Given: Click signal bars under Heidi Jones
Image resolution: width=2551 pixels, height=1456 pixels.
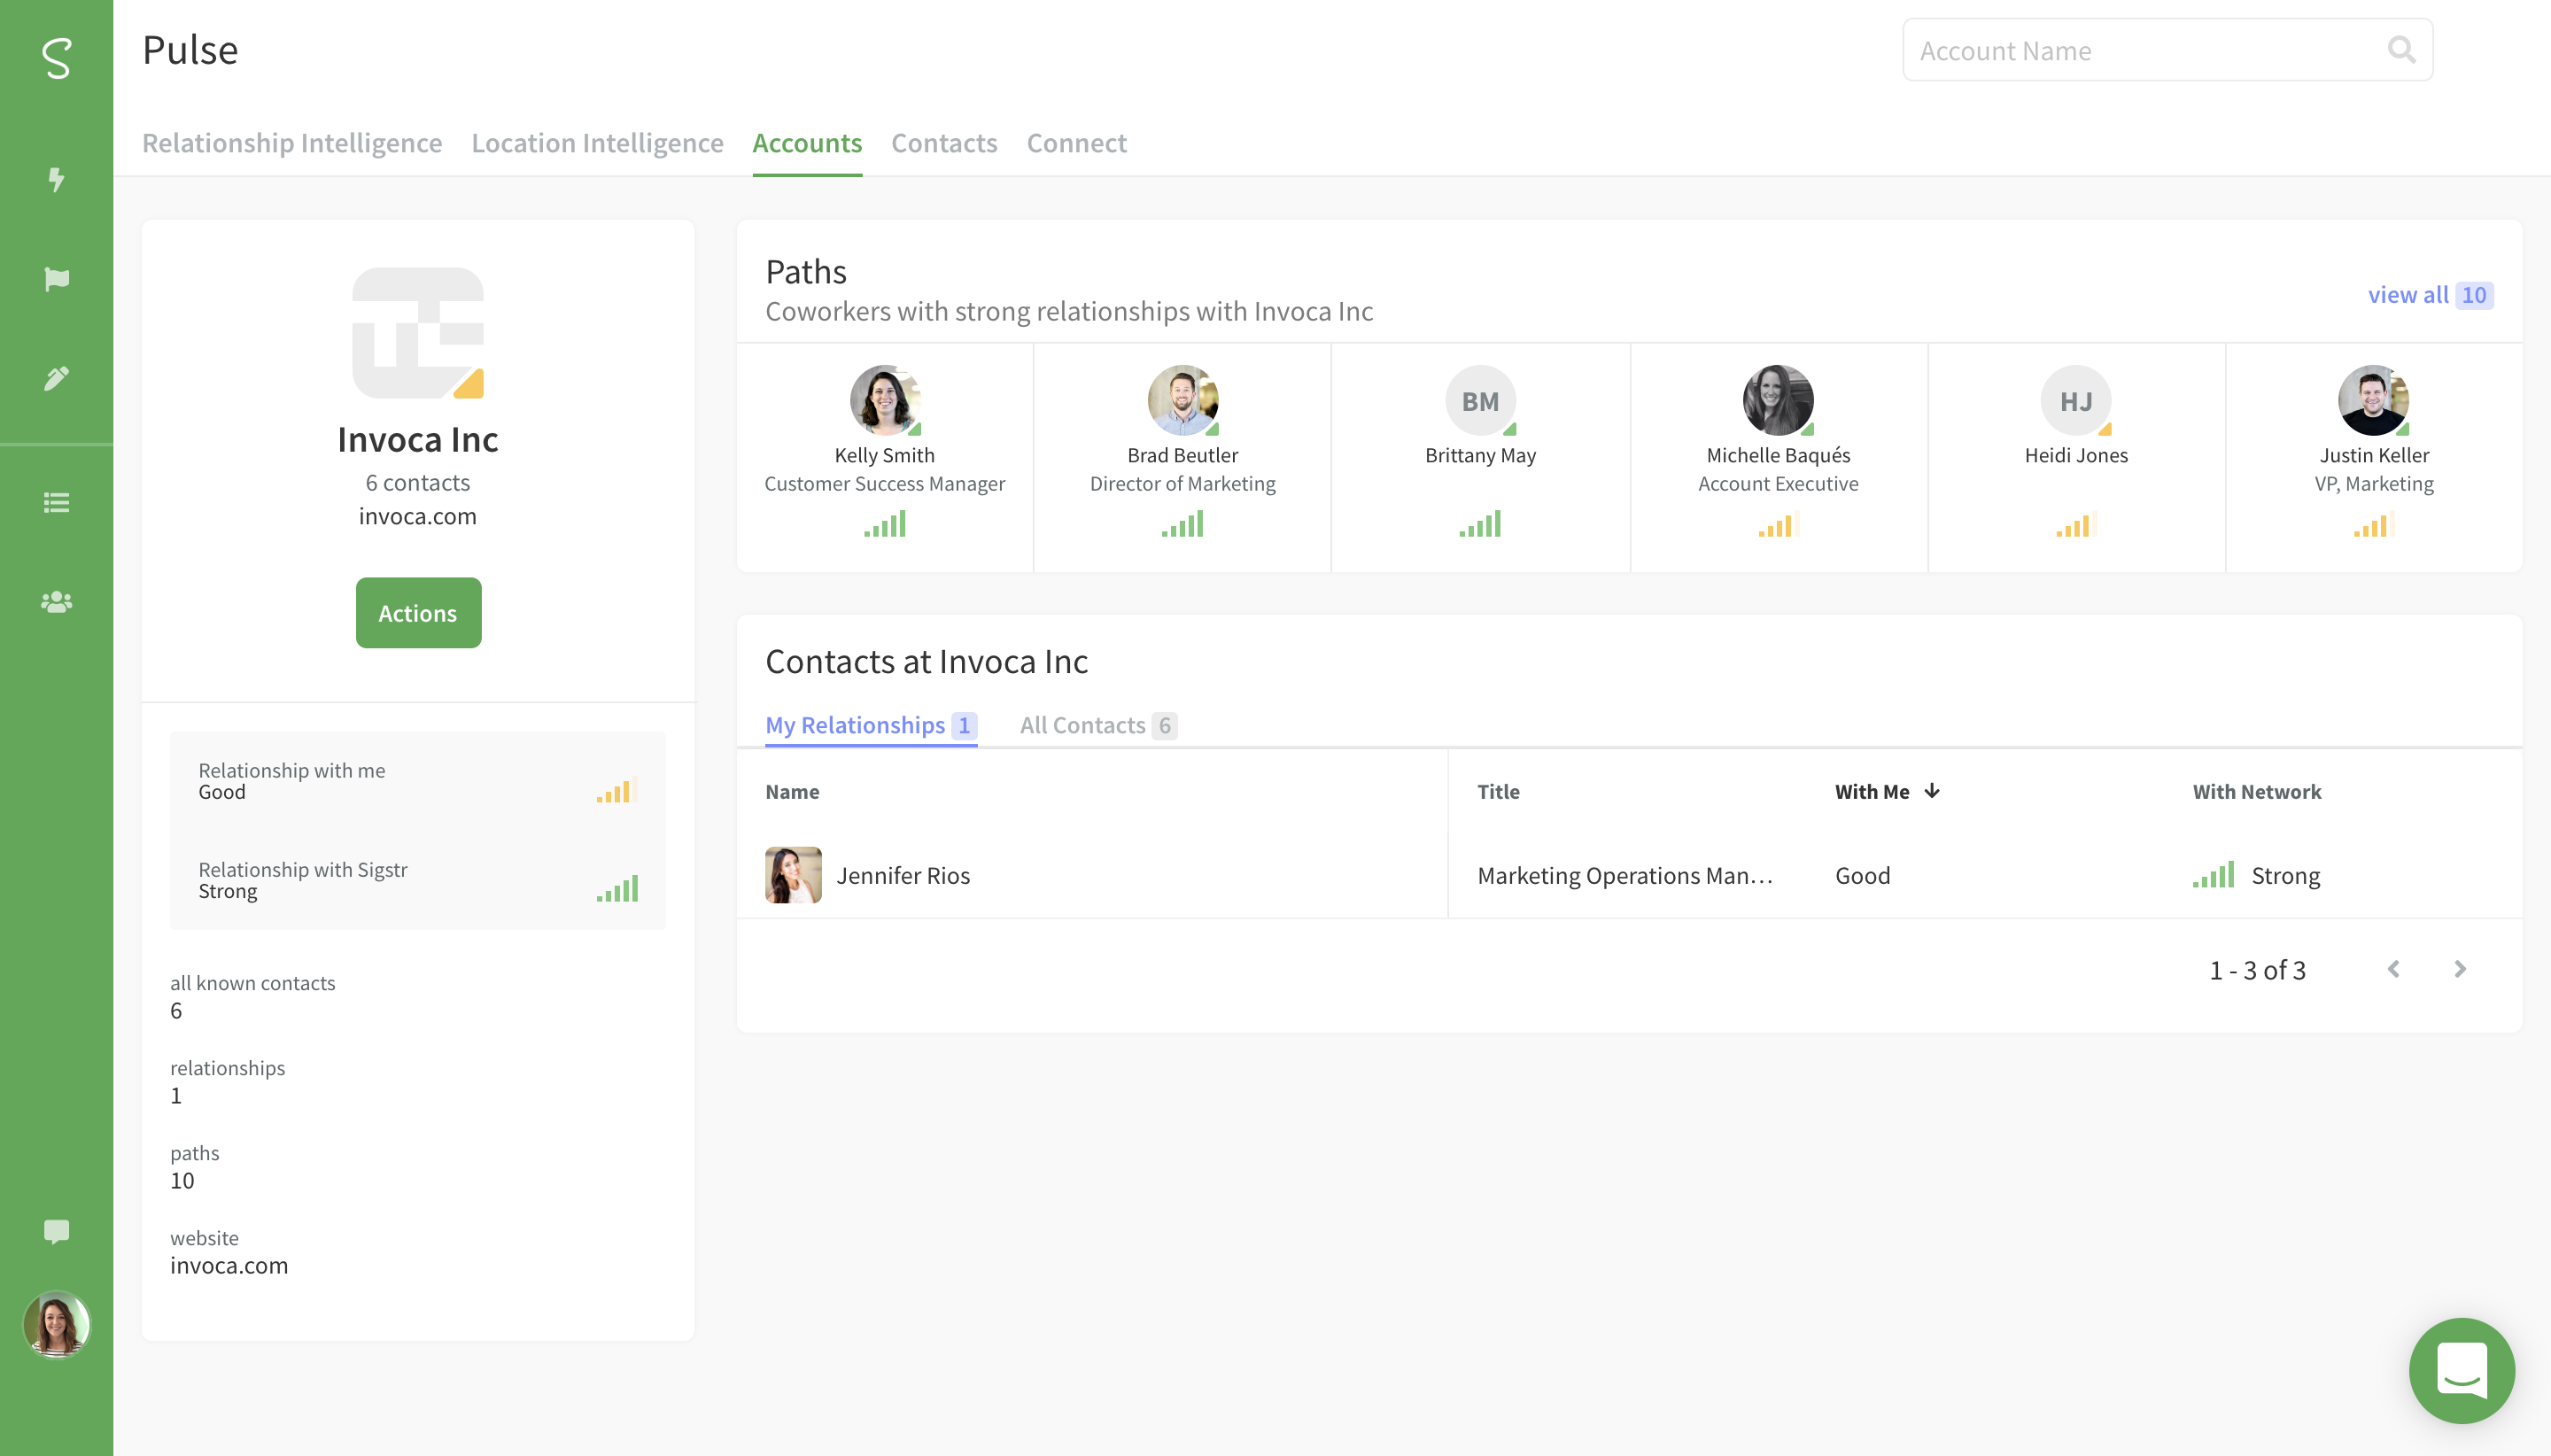Looking at the screenshot, I should 2076,524.
